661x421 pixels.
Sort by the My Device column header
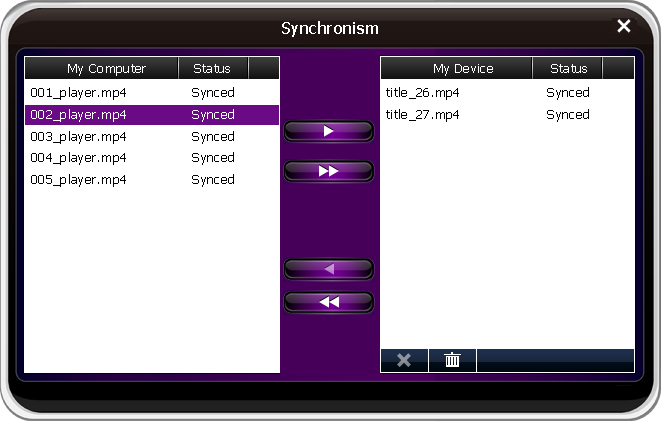462,69
